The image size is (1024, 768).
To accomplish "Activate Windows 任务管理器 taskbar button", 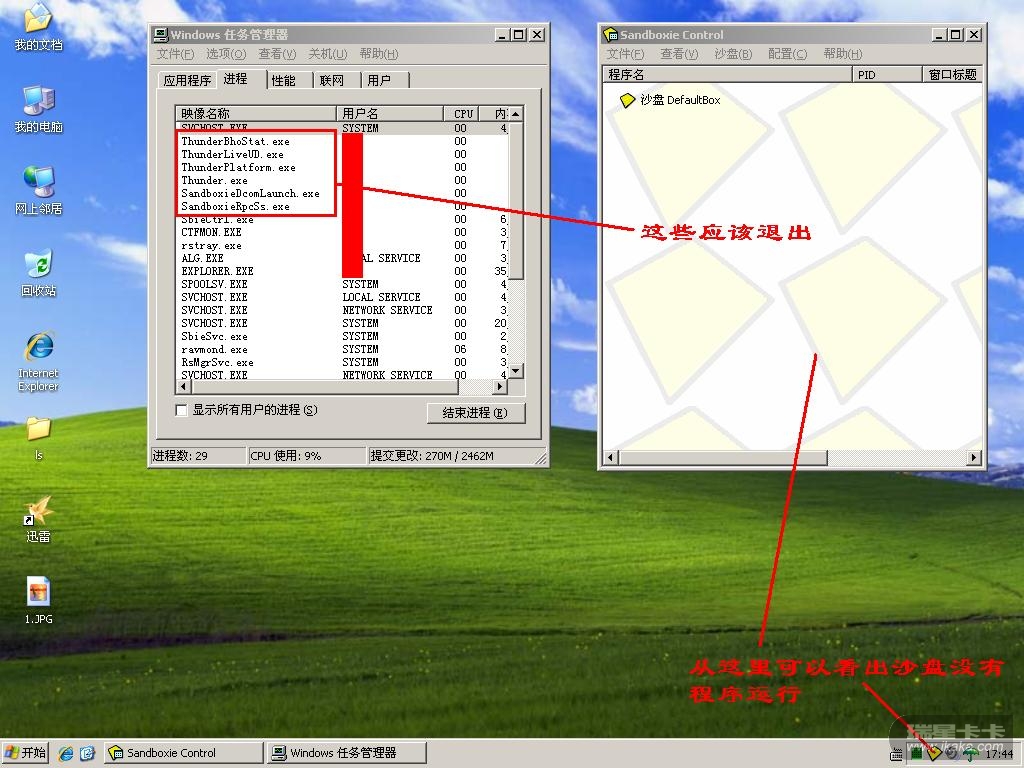I will 348,753.
